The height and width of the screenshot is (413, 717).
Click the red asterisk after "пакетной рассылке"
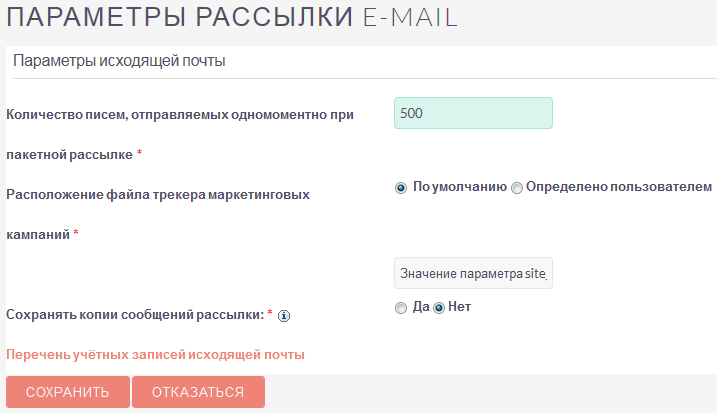[x=139, y=155]
